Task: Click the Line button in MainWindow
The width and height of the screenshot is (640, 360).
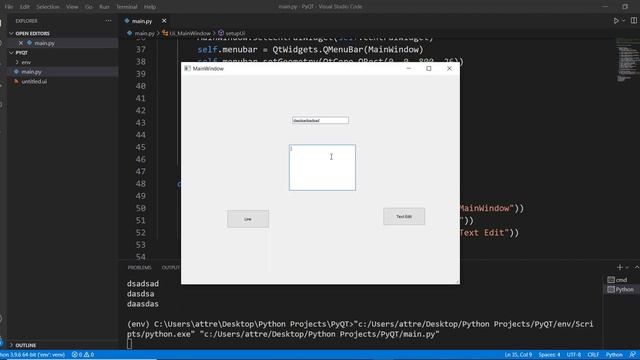Action: 248,219
